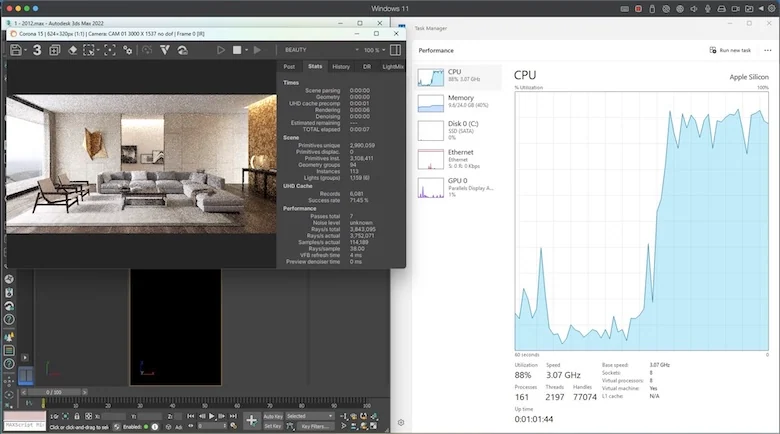Image resolution: width=780 pixels, height=434 pixels.
Task: Click the current frame number field
Action: (x=211, y=426)
